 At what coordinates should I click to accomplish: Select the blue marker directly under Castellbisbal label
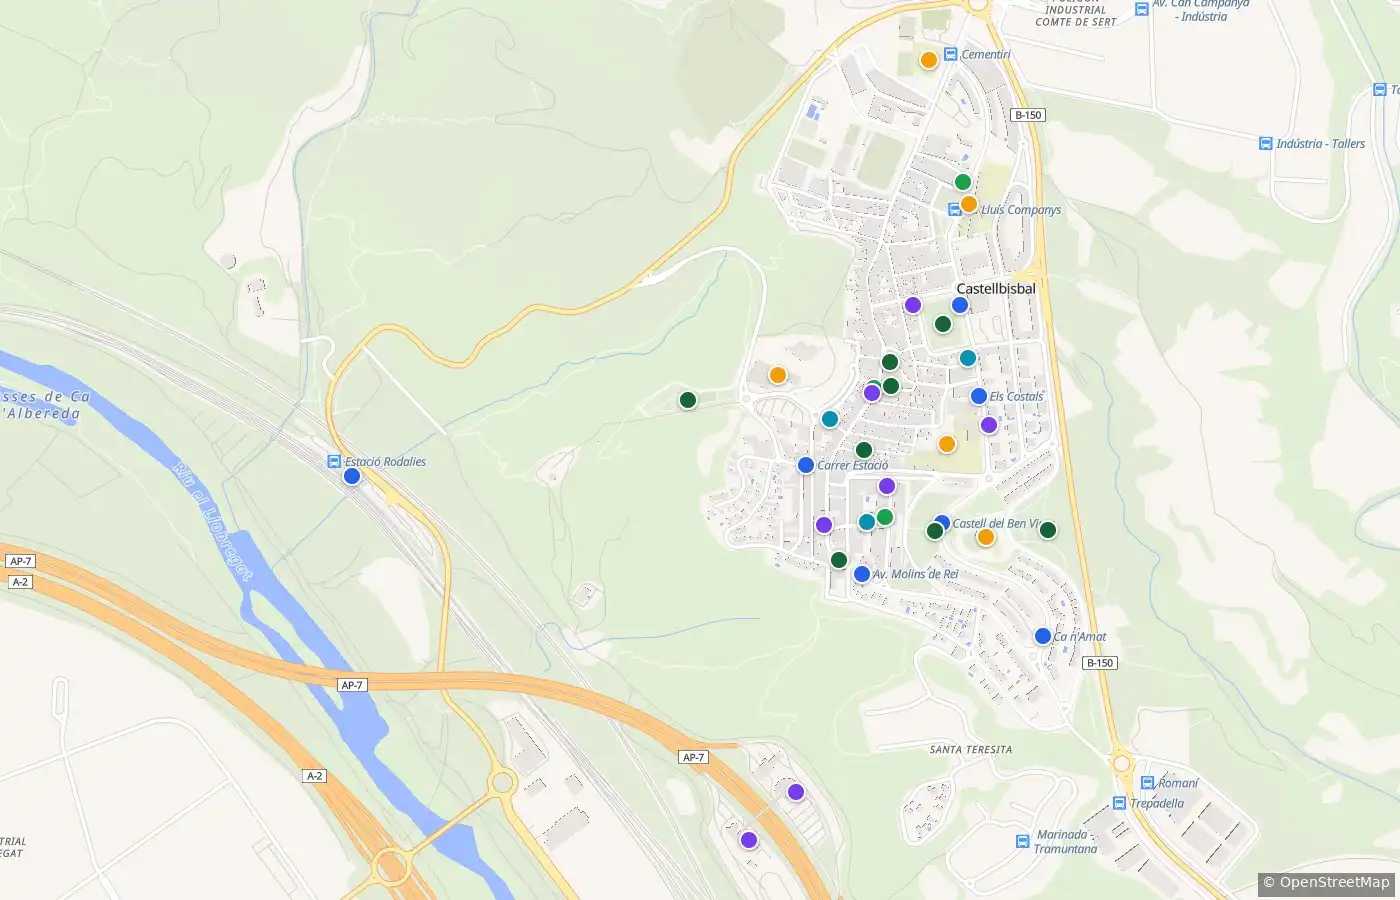960,305
